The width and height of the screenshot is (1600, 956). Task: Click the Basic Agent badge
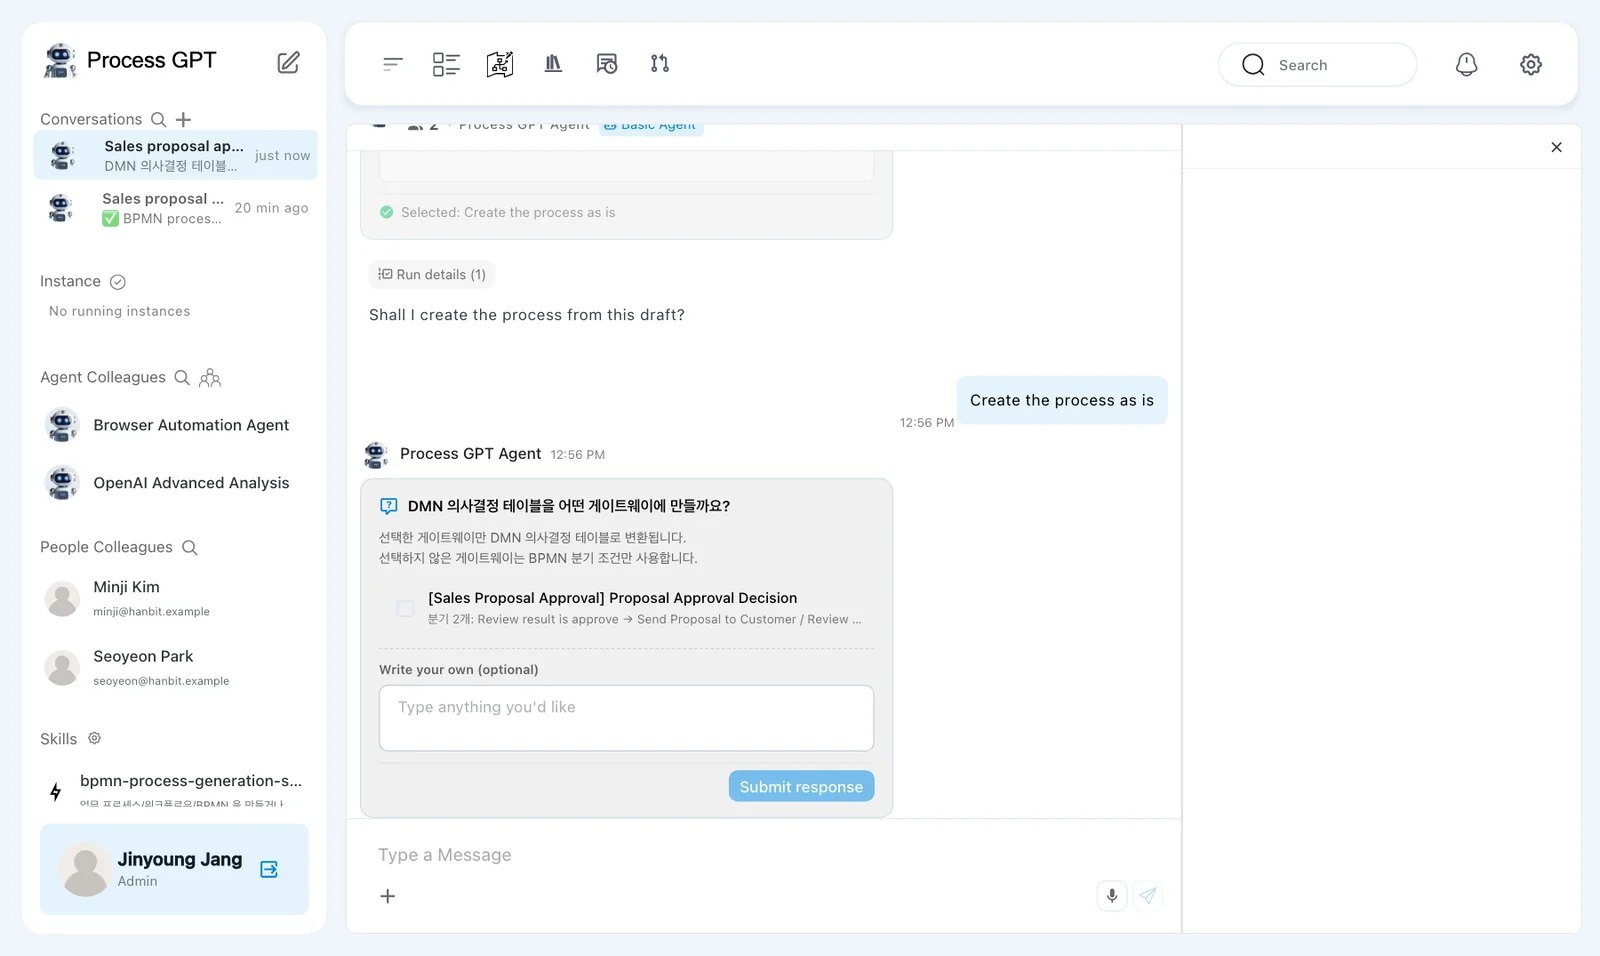(x=651, y=126)
